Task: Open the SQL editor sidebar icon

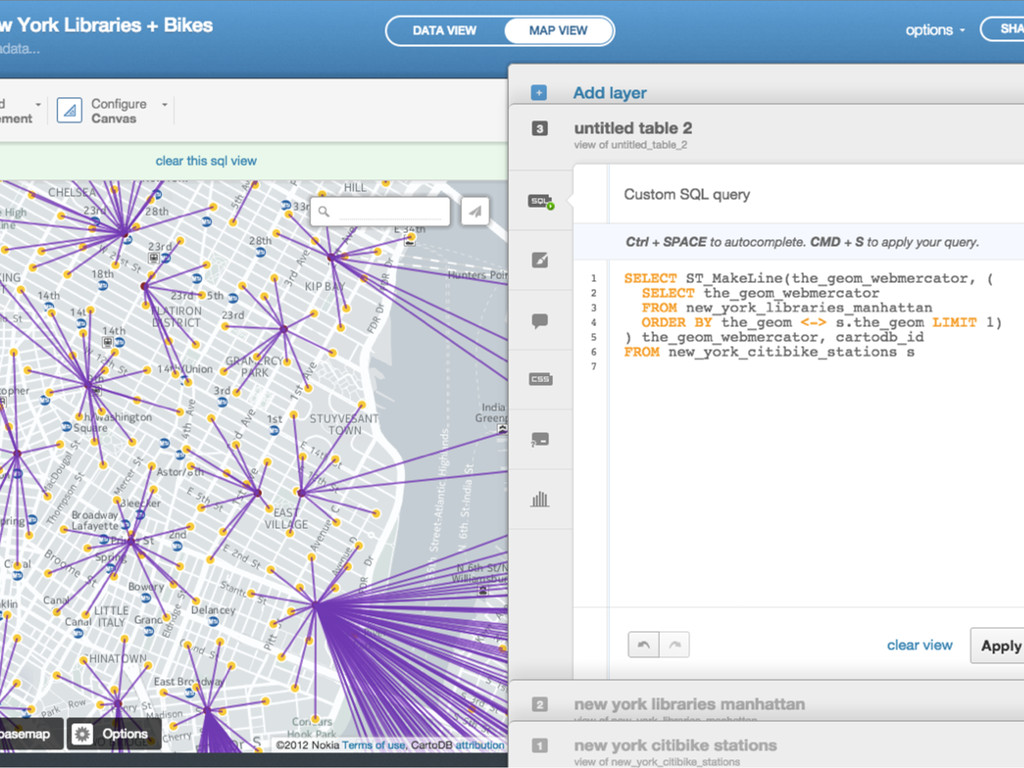Action: coord(541,201)
